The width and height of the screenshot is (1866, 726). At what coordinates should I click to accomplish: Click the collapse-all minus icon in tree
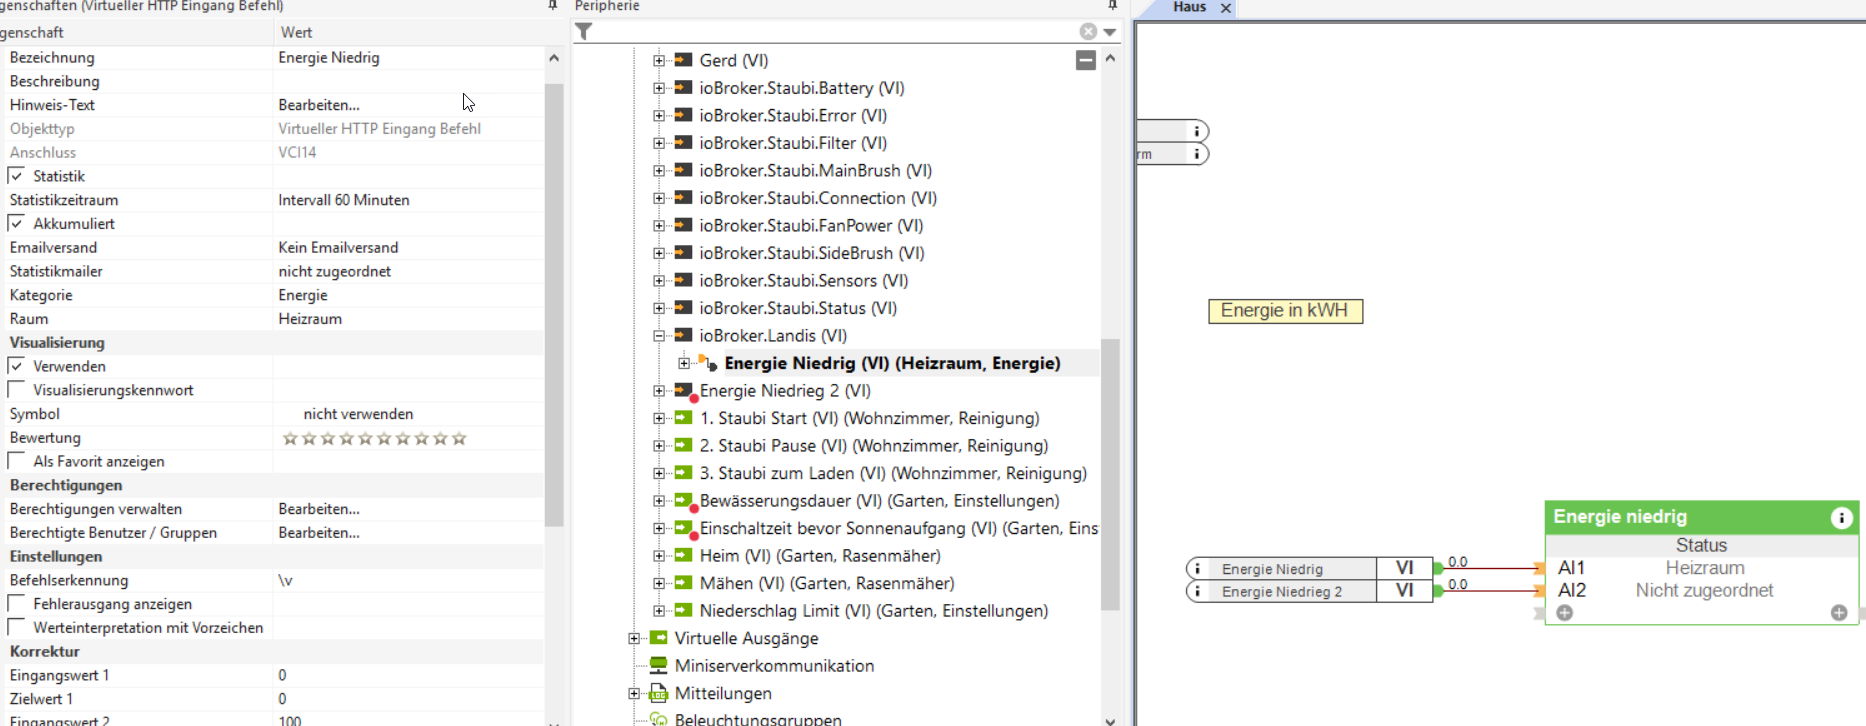[x=1085, y=61]
